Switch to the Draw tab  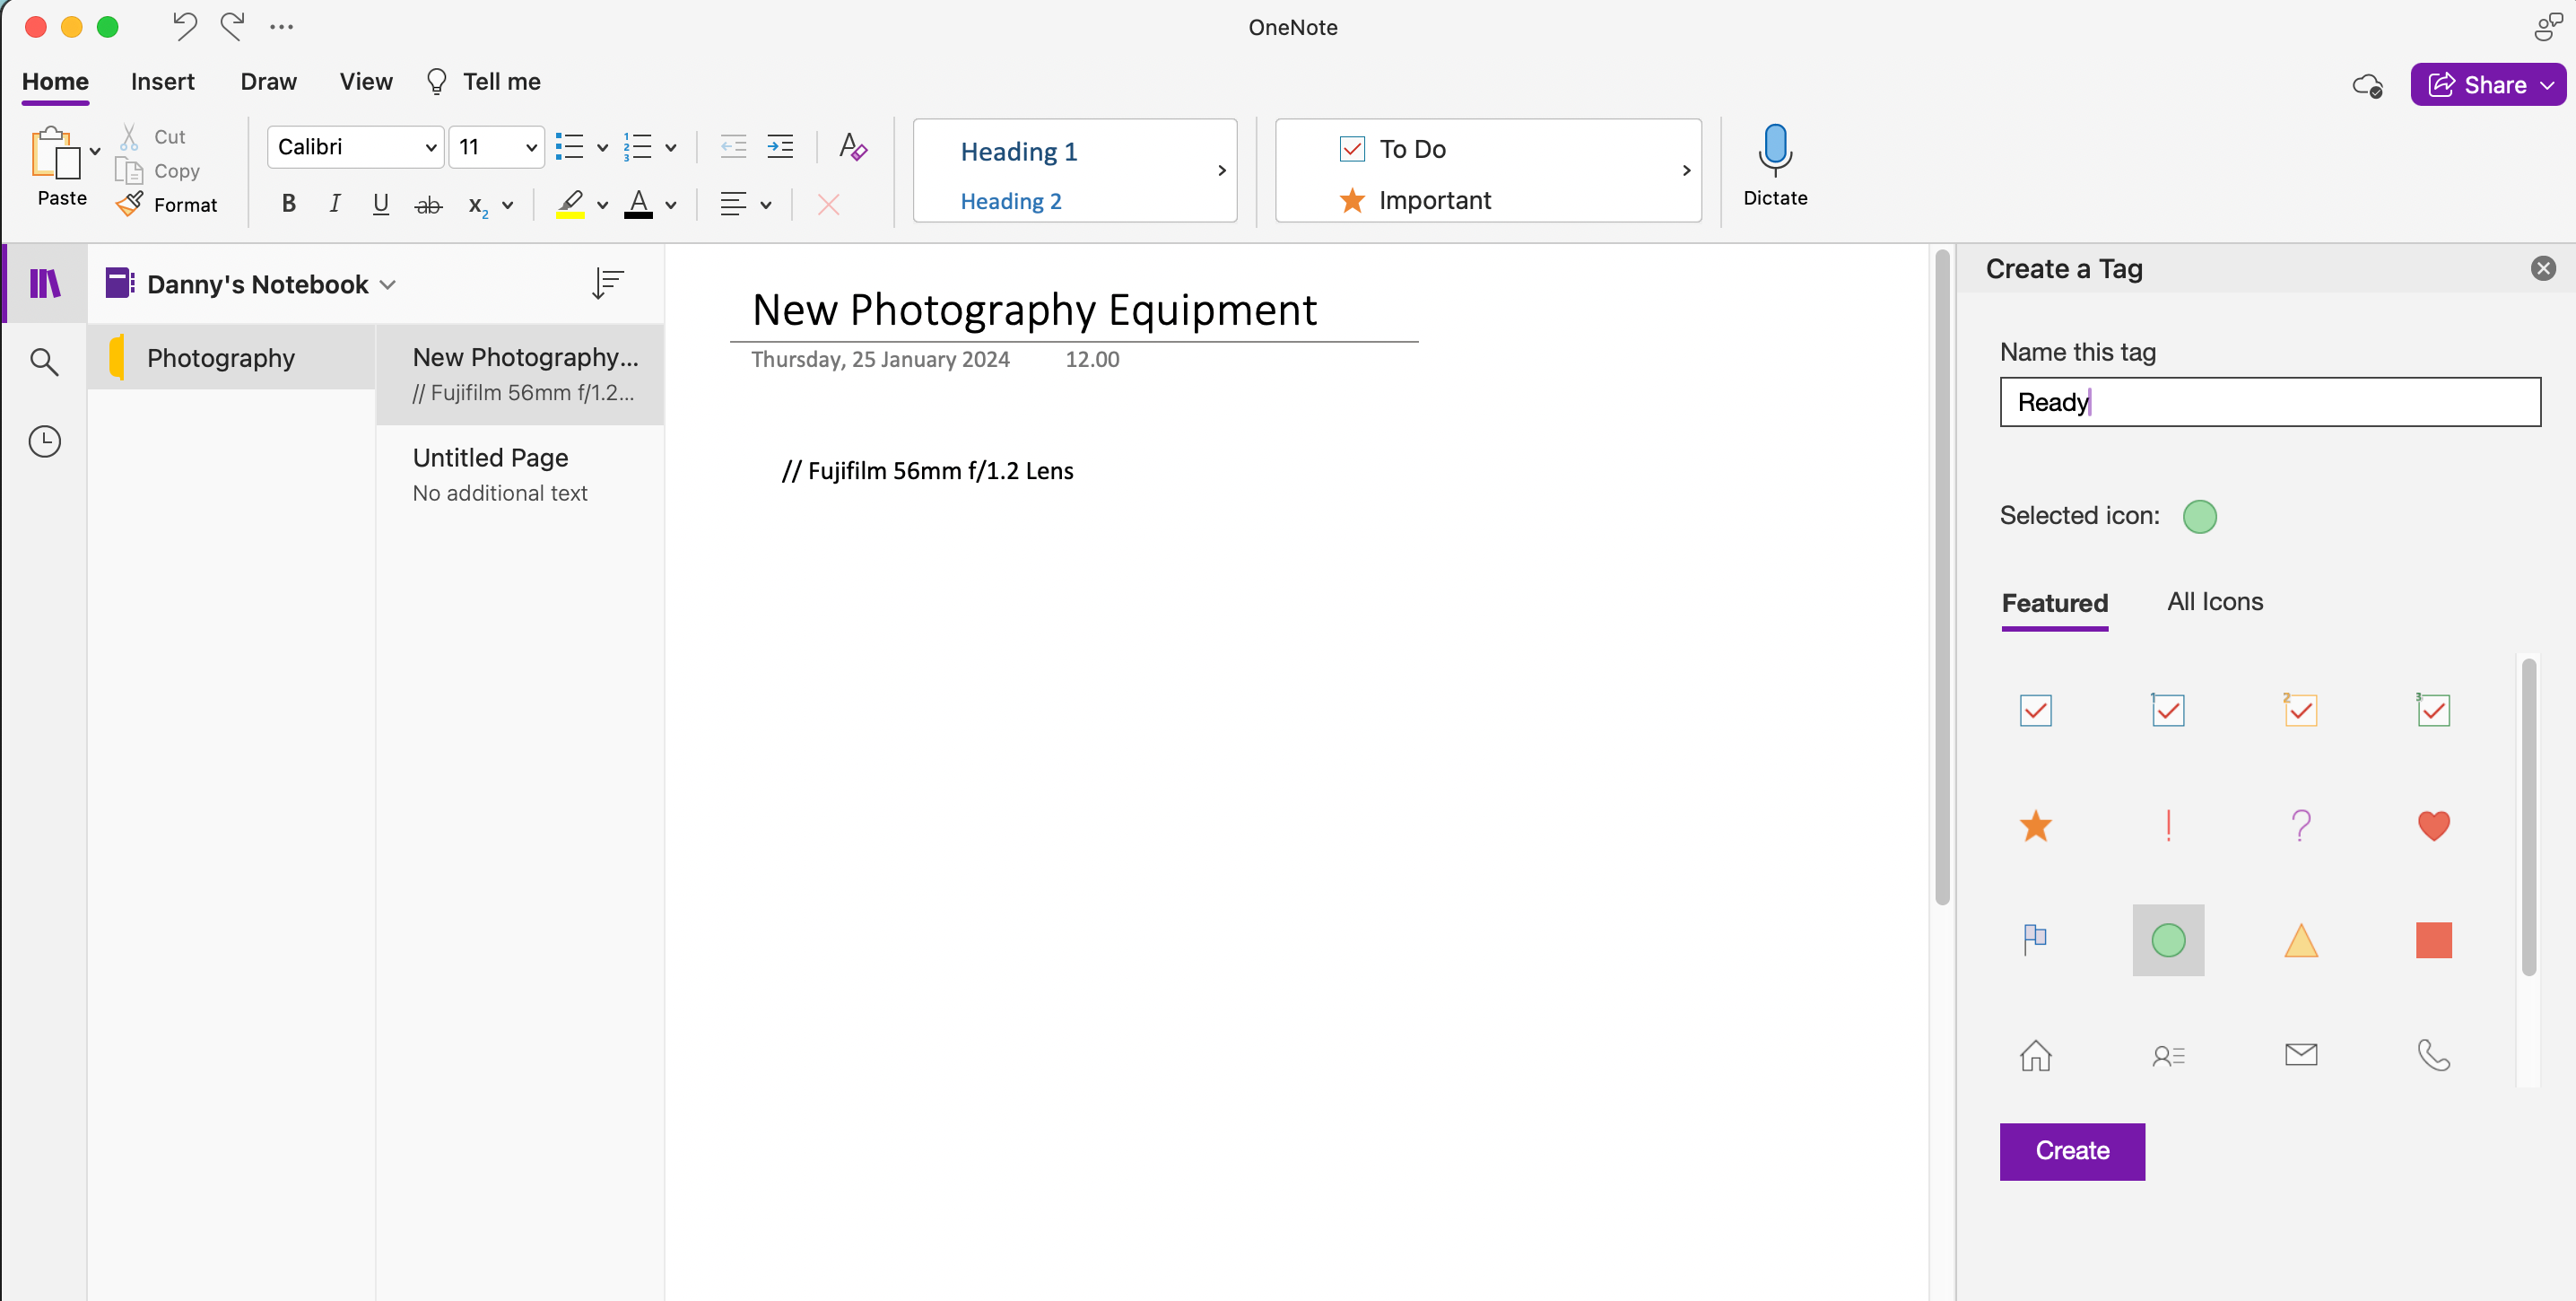268,81
